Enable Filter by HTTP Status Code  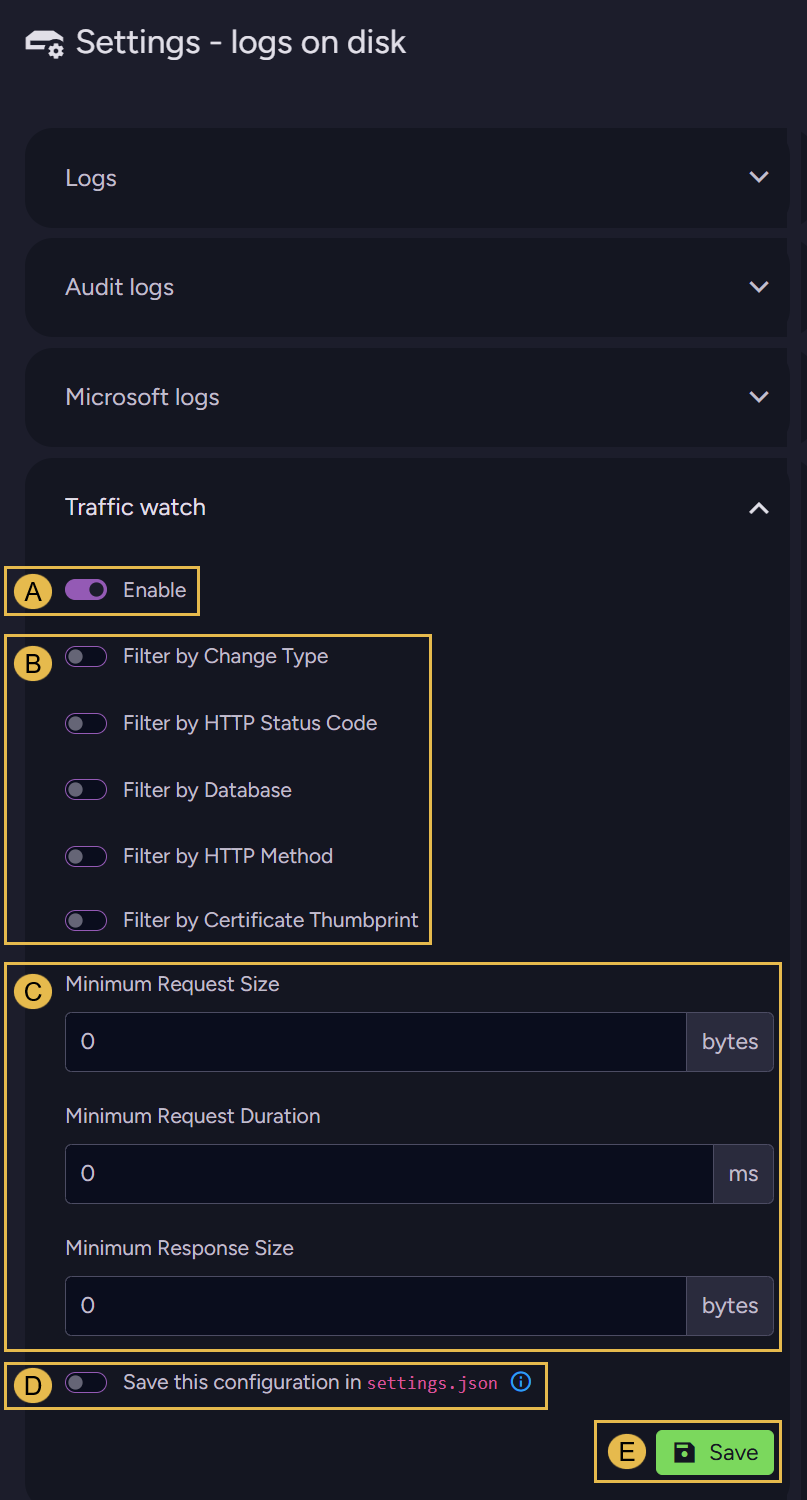coord(86,723)
